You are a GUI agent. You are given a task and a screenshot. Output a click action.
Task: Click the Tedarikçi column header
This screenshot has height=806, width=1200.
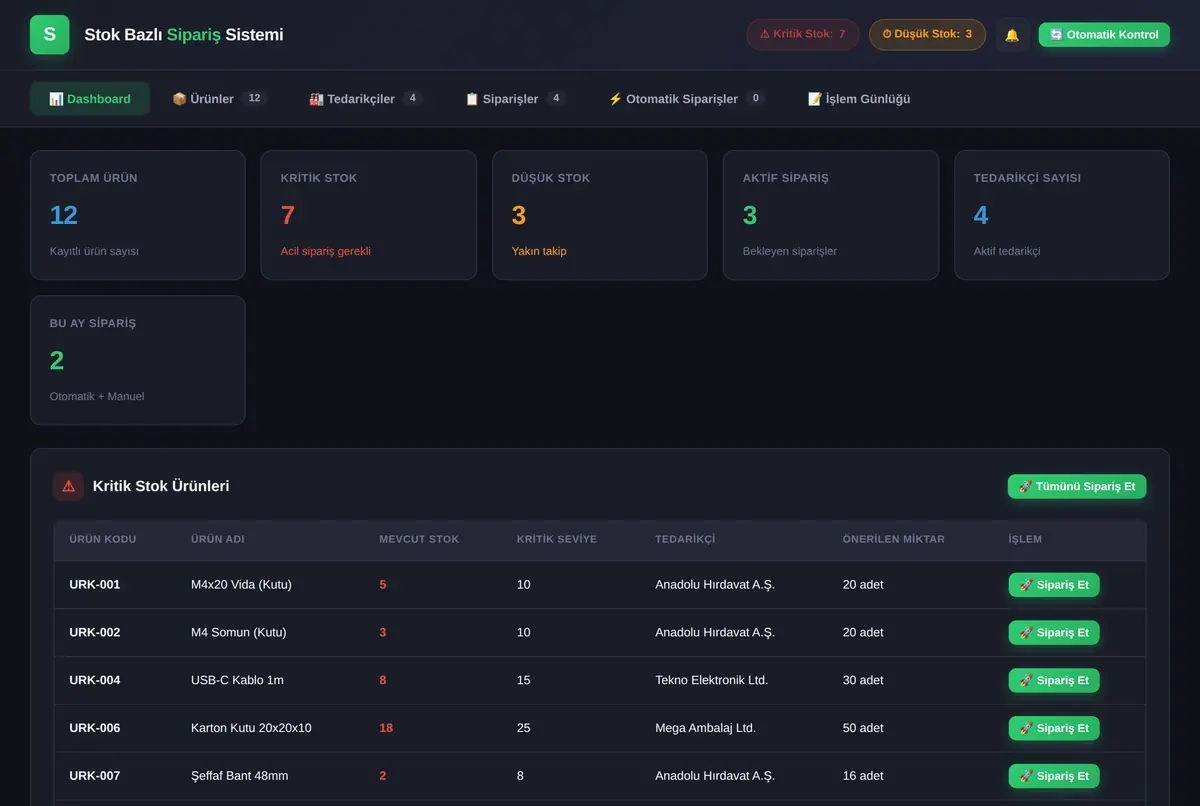(685, 539)
